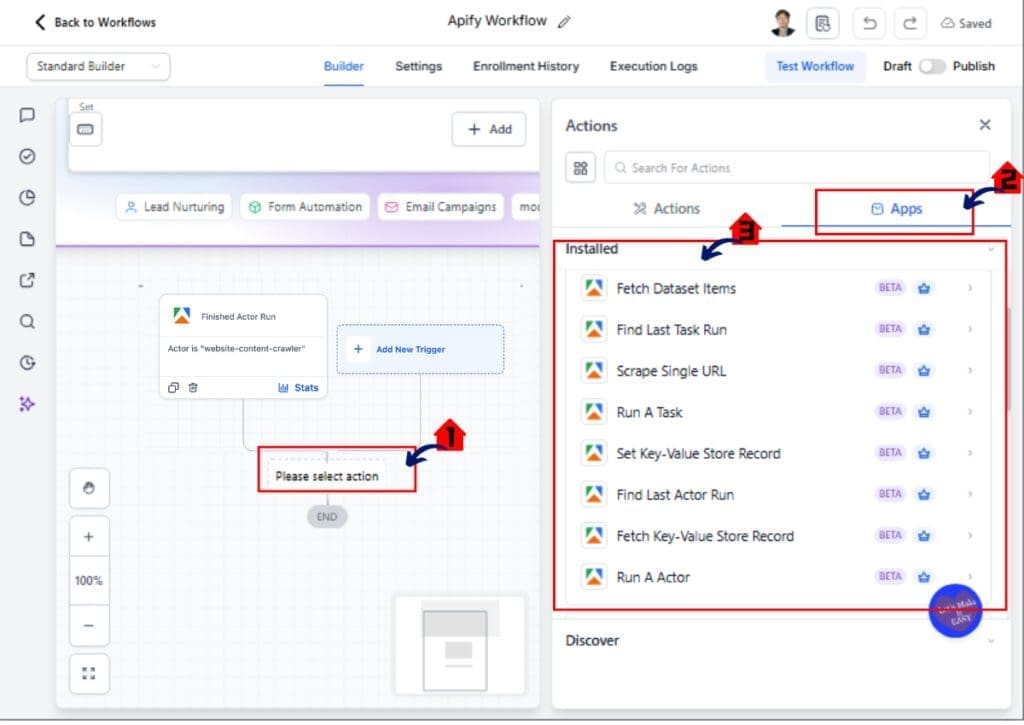Click the Search For Actions field
The height and width of the screenshot is (725, 1024).
click(x=797, y=168)
